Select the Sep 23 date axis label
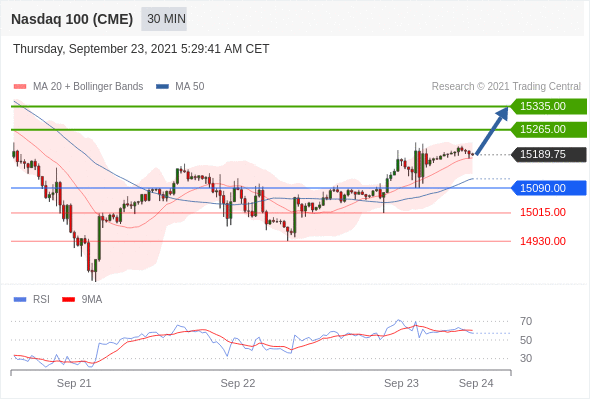This screenshot has width=590, height=400. [401, 383]
